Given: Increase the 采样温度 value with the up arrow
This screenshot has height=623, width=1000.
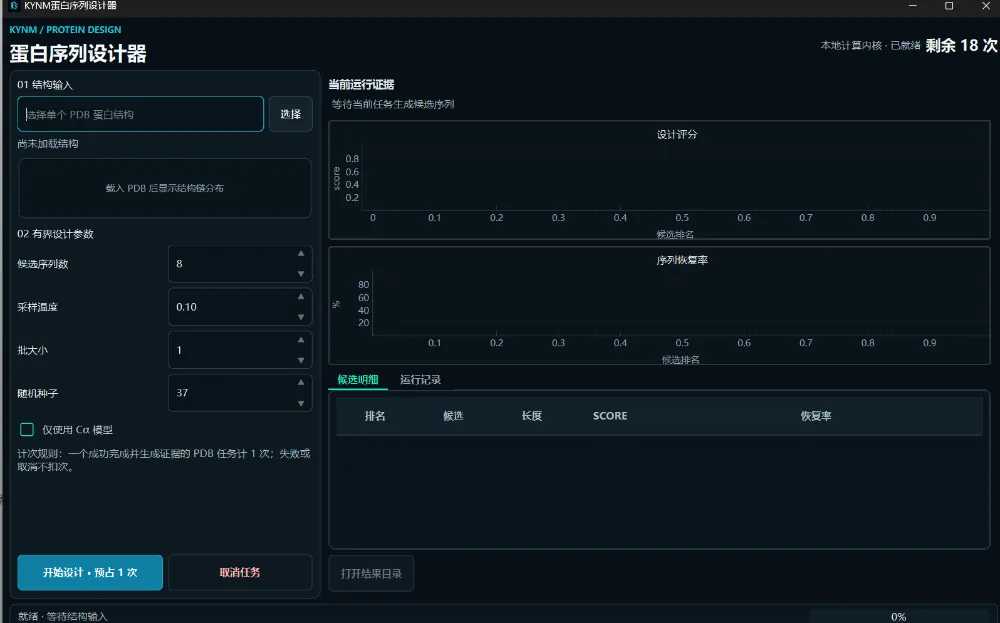Looking at the screenshot, I should (x=301, y=297).
